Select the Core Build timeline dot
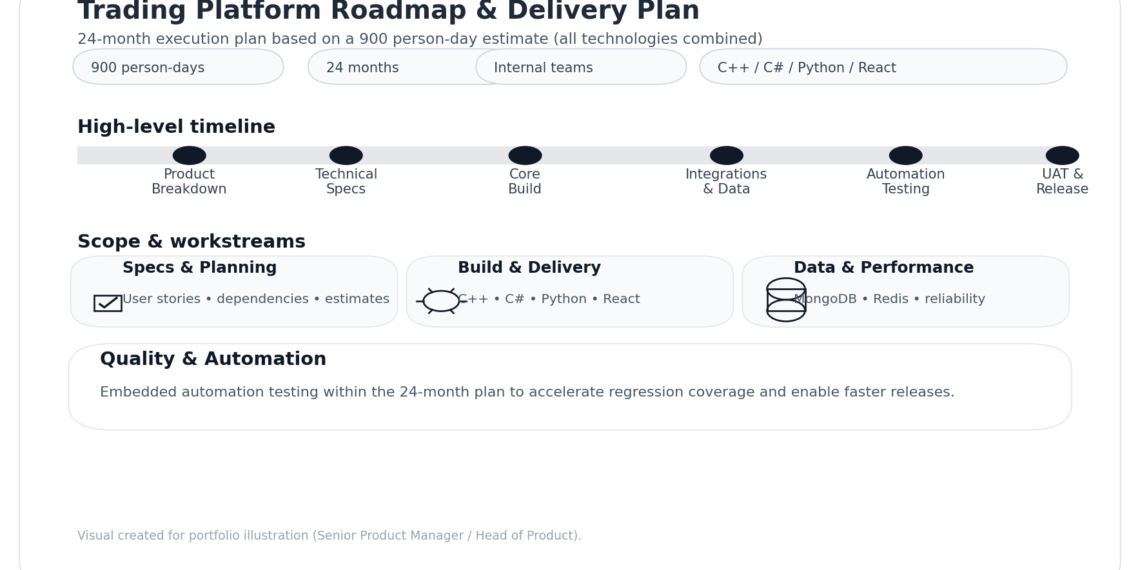This screenshot has width=1140, height=570. click(x=525, y=155)
